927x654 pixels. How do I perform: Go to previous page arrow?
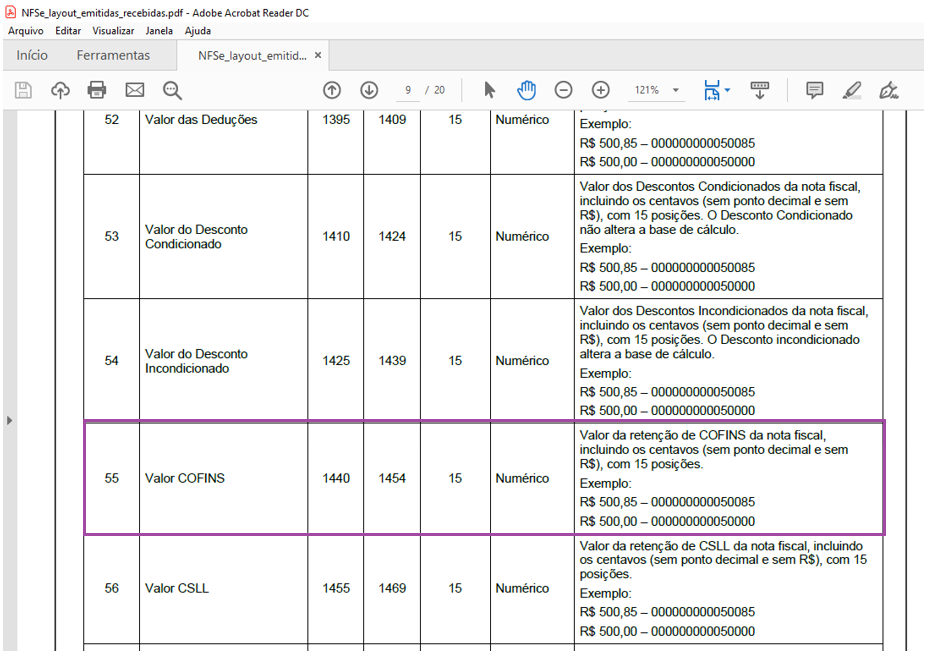pos(332,90)
